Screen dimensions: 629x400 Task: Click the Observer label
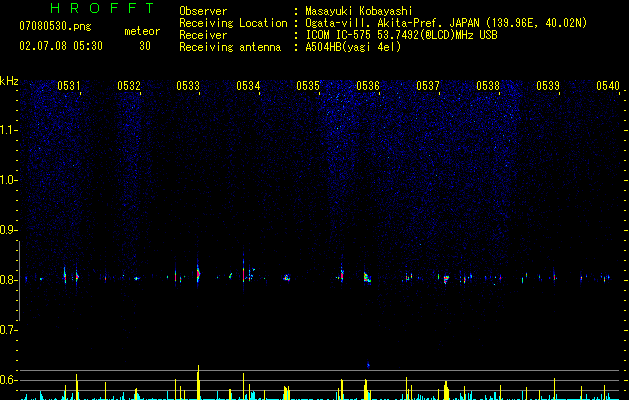pyautogui.click(x=203, y=11)
